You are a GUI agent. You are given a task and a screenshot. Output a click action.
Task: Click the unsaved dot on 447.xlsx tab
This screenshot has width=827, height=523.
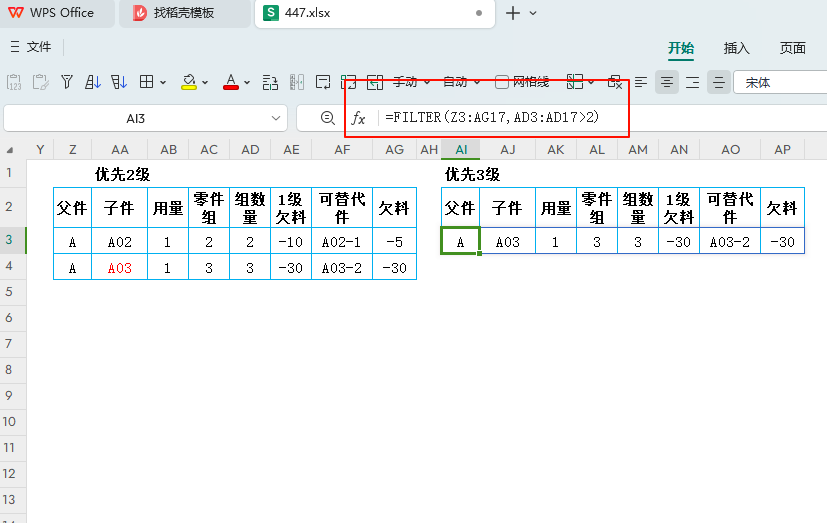coord(479,13)
